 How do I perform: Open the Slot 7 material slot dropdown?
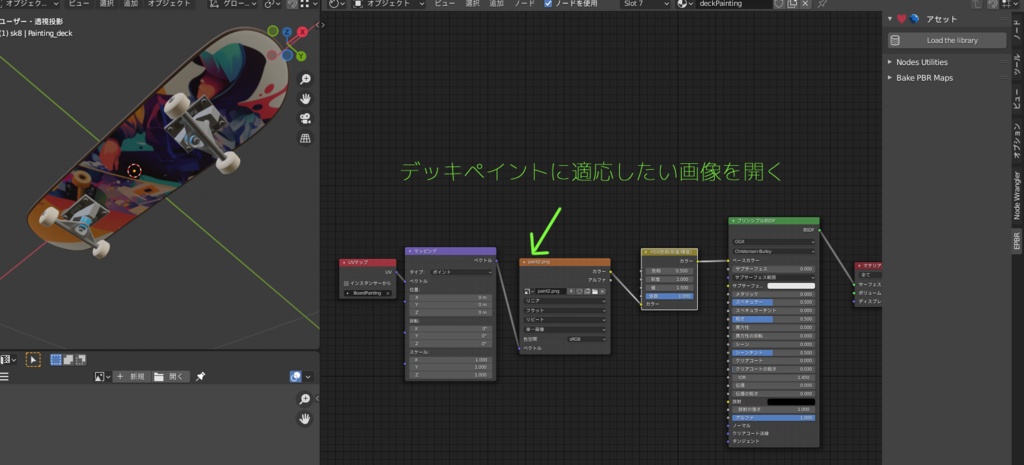tap(645, 4)
